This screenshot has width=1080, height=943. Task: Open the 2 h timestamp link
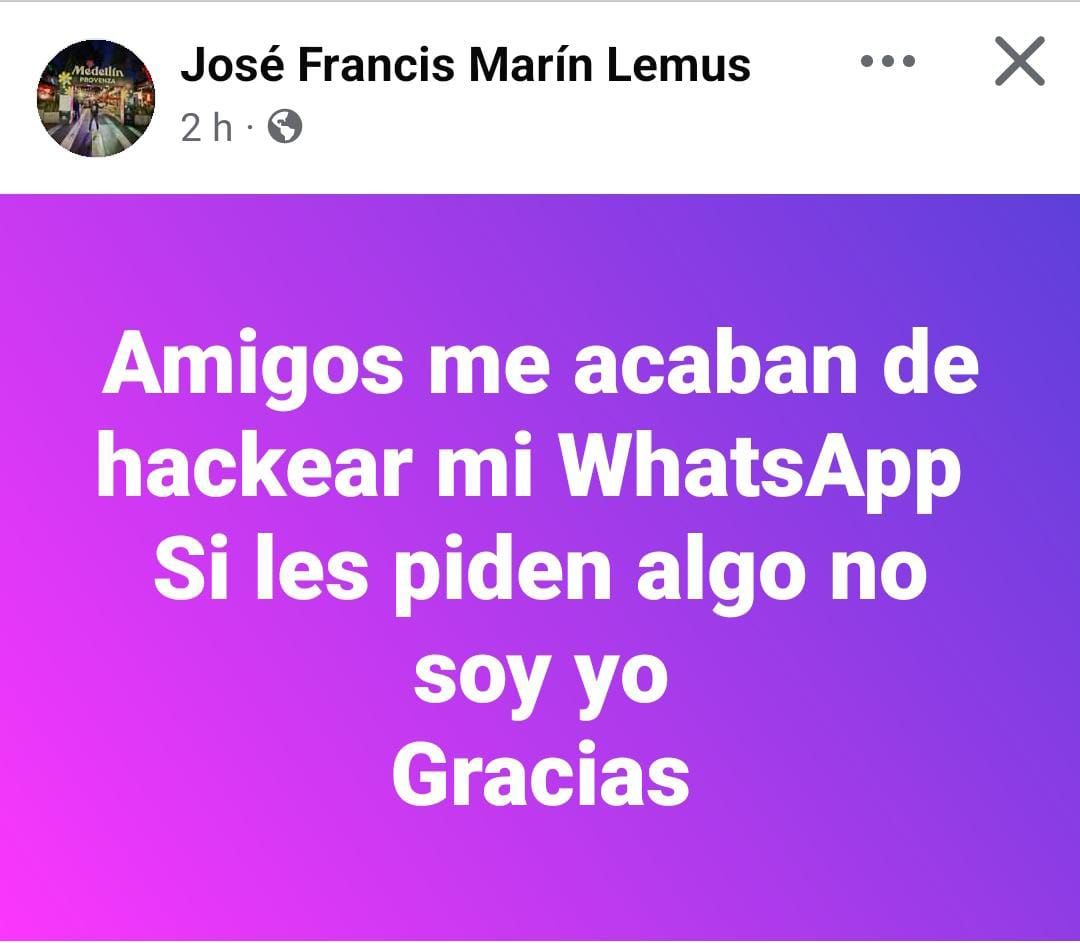[x=207, y=127]
